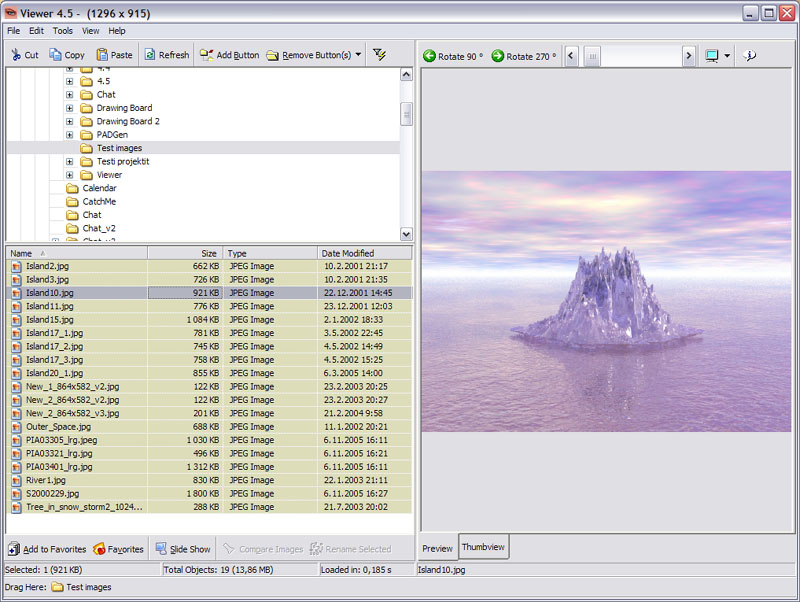Switch to the Preview tab
Screen dimensions: 800x602
[x=437, y=548]
